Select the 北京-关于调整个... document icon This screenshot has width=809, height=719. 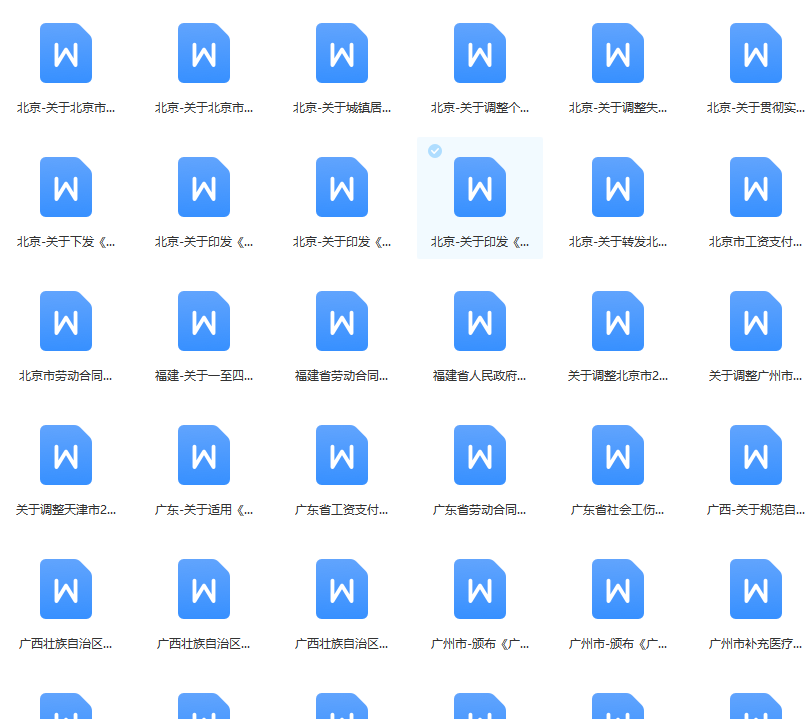coord(480,53)
